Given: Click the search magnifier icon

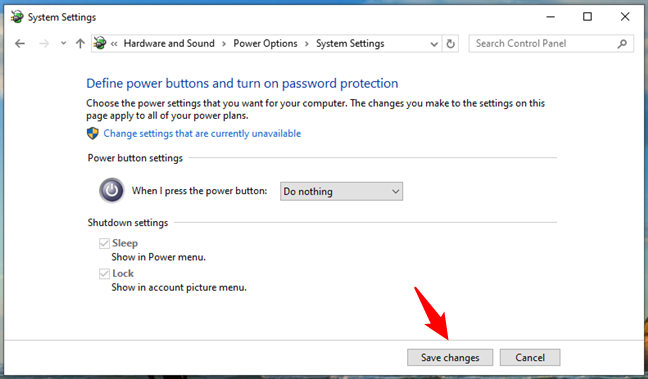Looking at the screenshot, I should point(622,43).
